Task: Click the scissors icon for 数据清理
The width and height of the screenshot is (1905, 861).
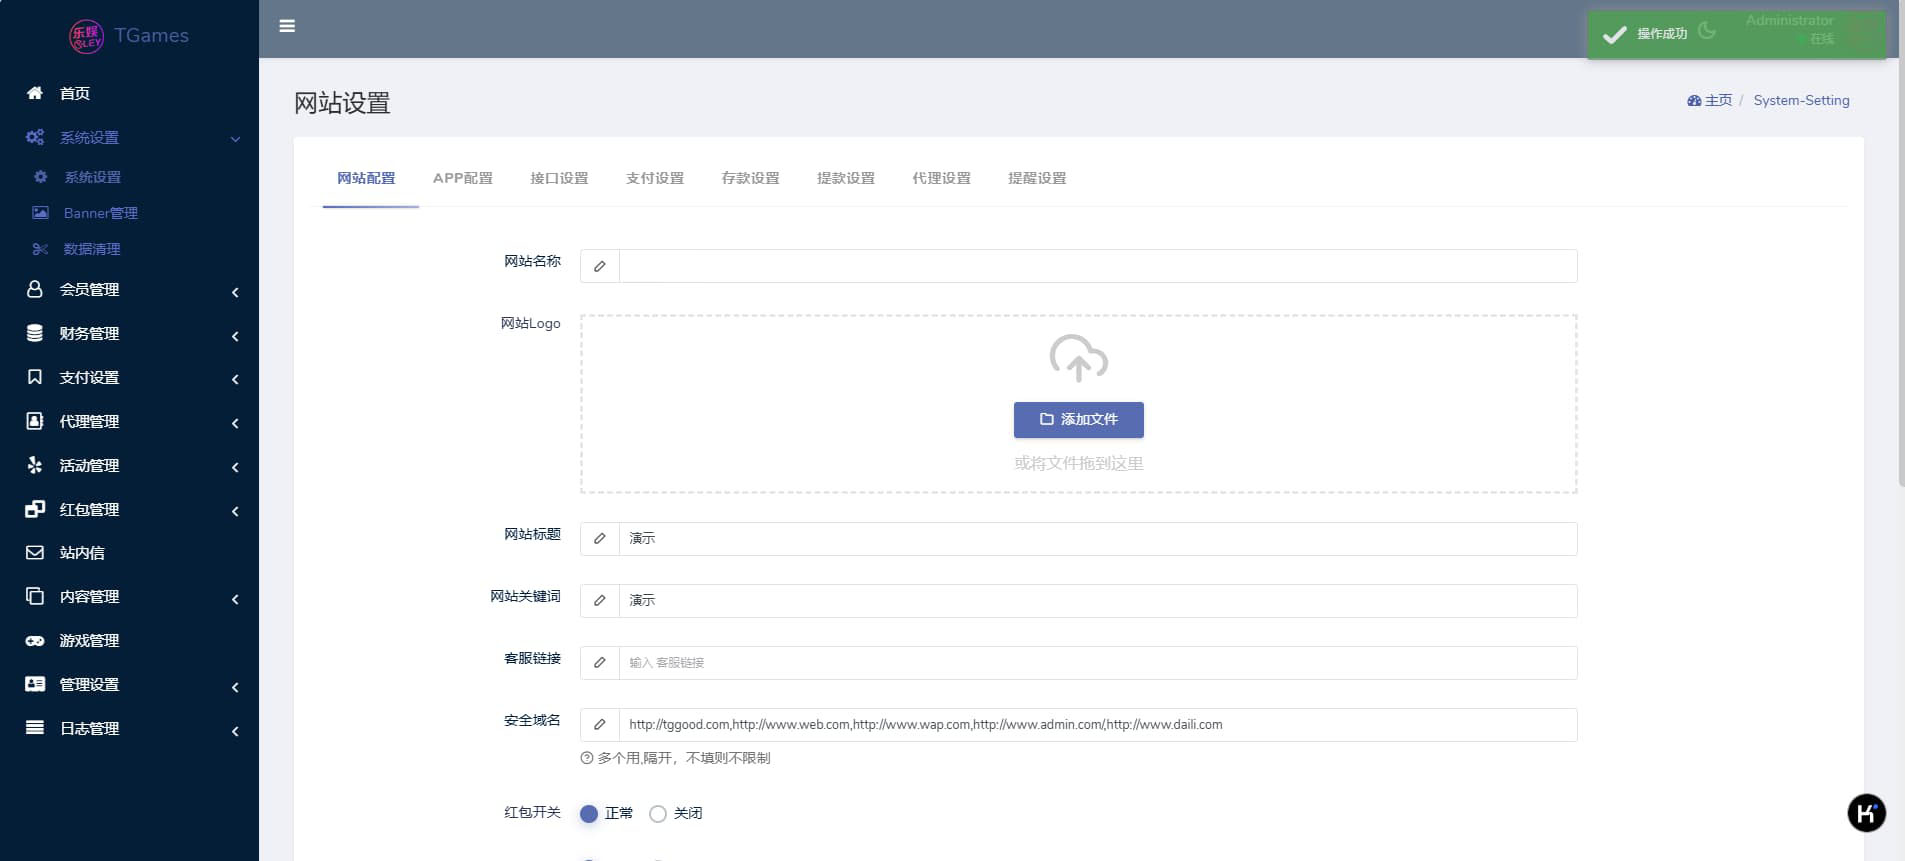Action: pos(40,249)
